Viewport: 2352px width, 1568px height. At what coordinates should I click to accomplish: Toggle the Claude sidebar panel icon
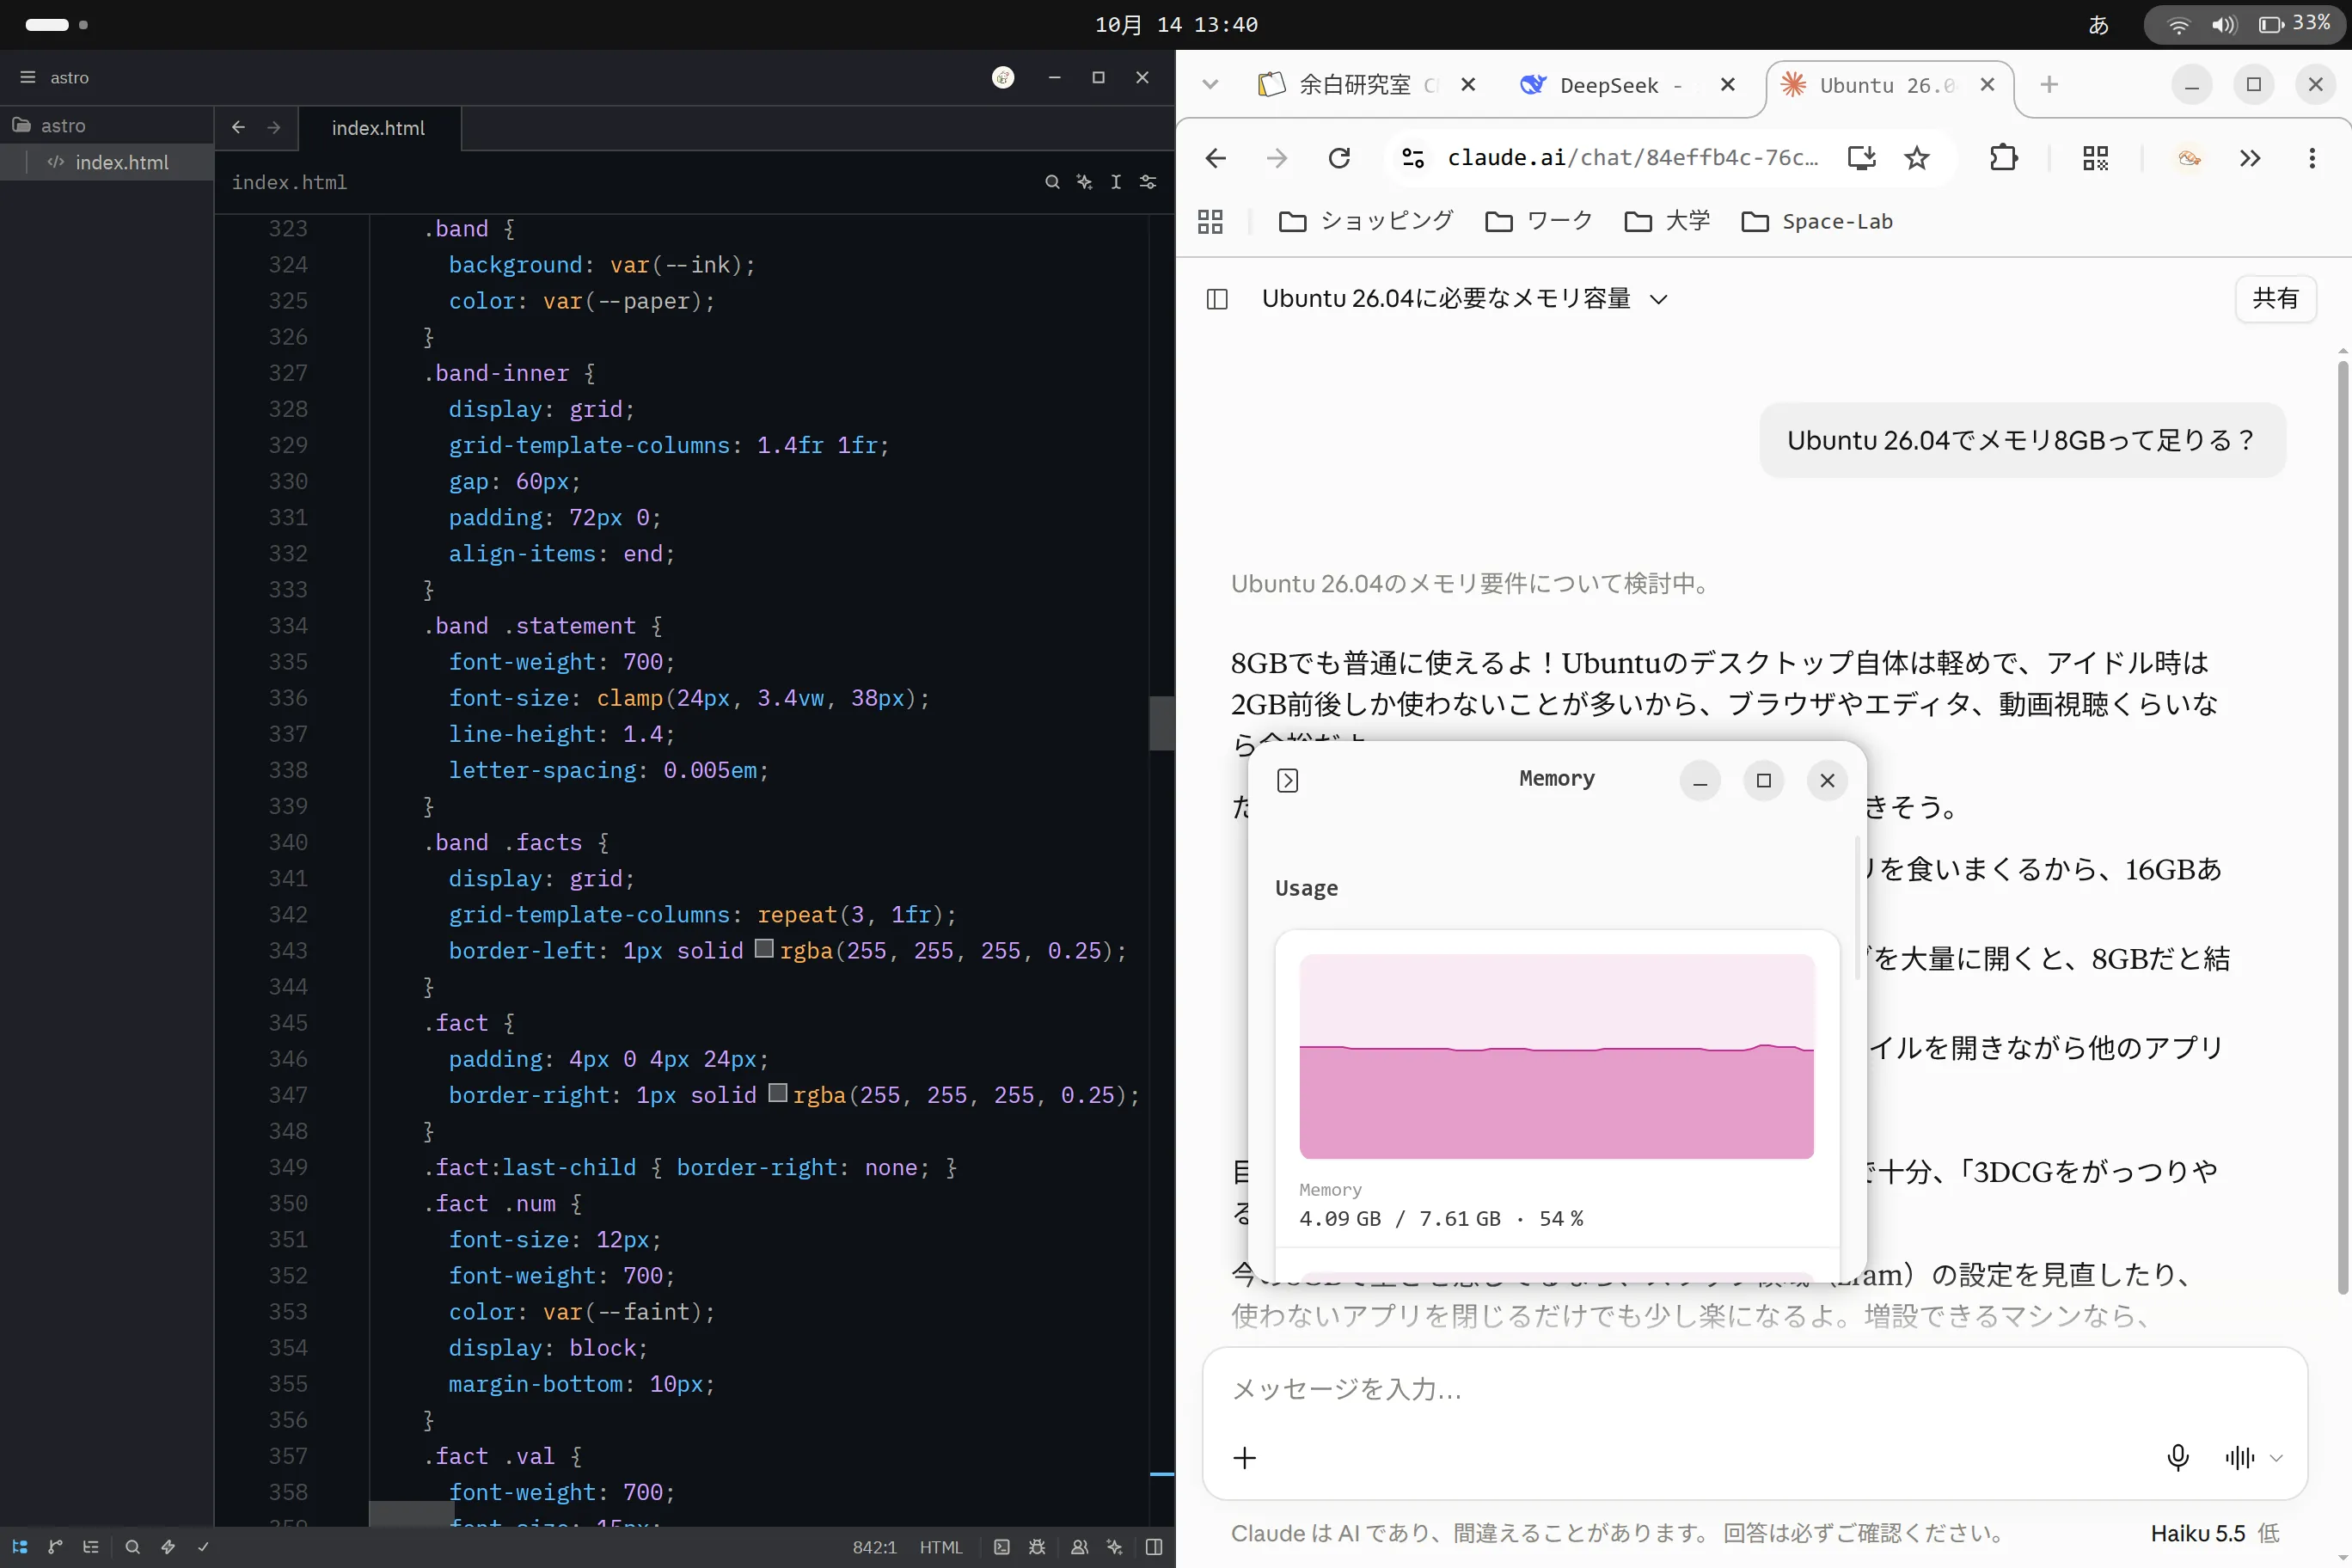tap(1217, 299)
